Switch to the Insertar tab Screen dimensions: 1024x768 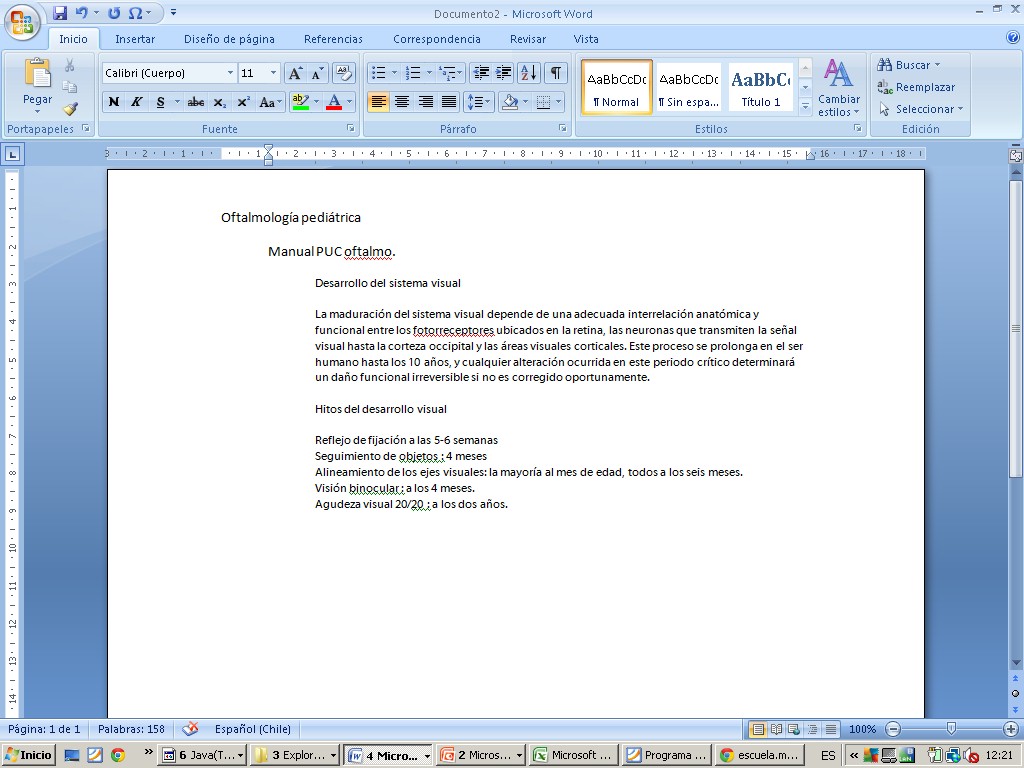pos(135,39)
